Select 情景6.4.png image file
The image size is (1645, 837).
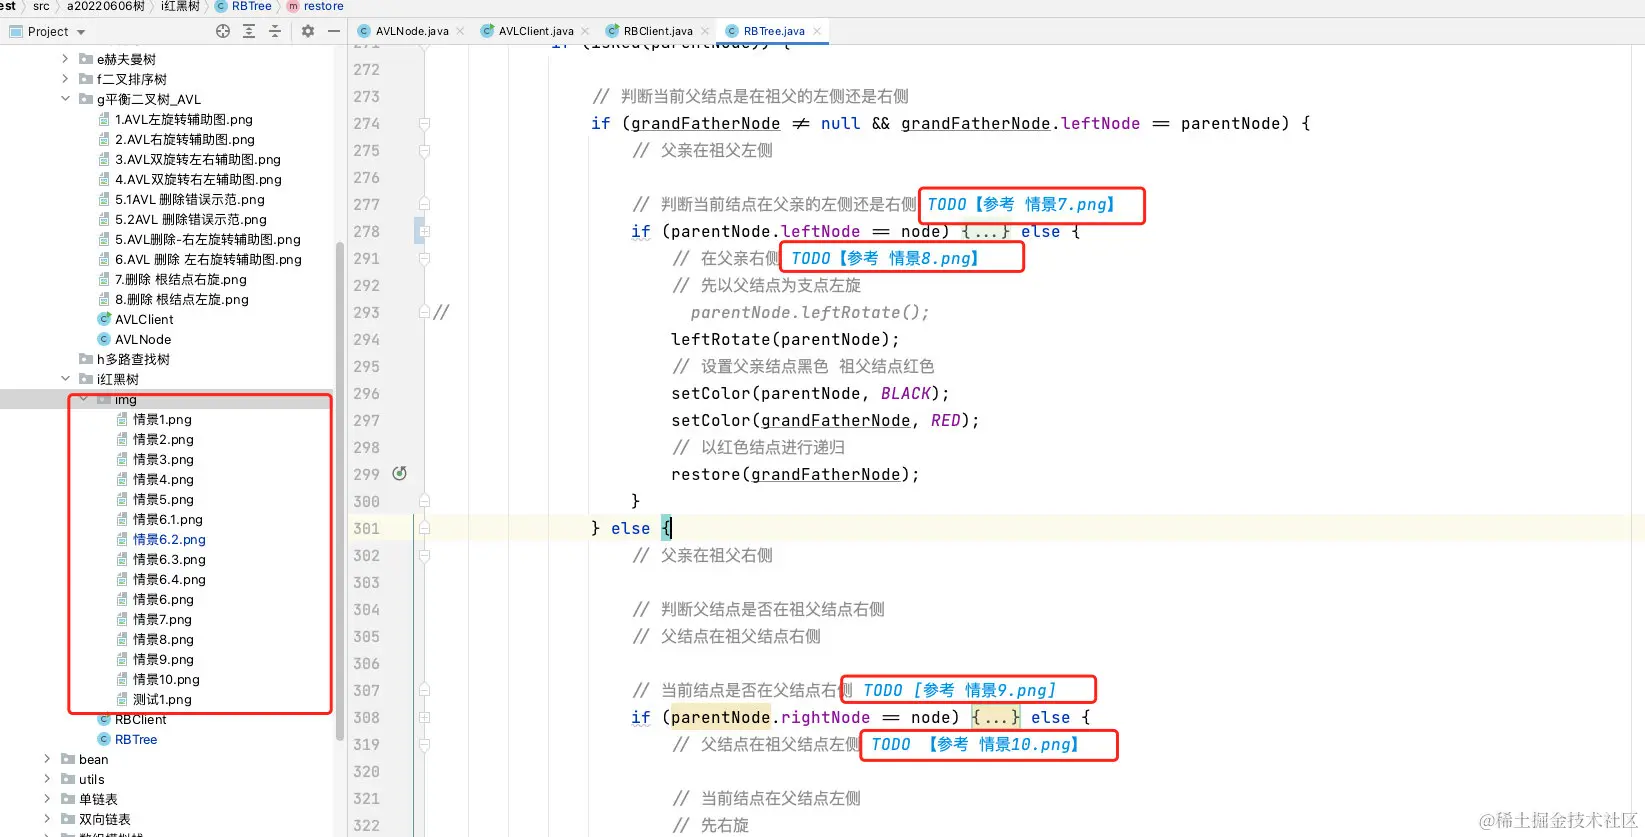tap(169, 579)
